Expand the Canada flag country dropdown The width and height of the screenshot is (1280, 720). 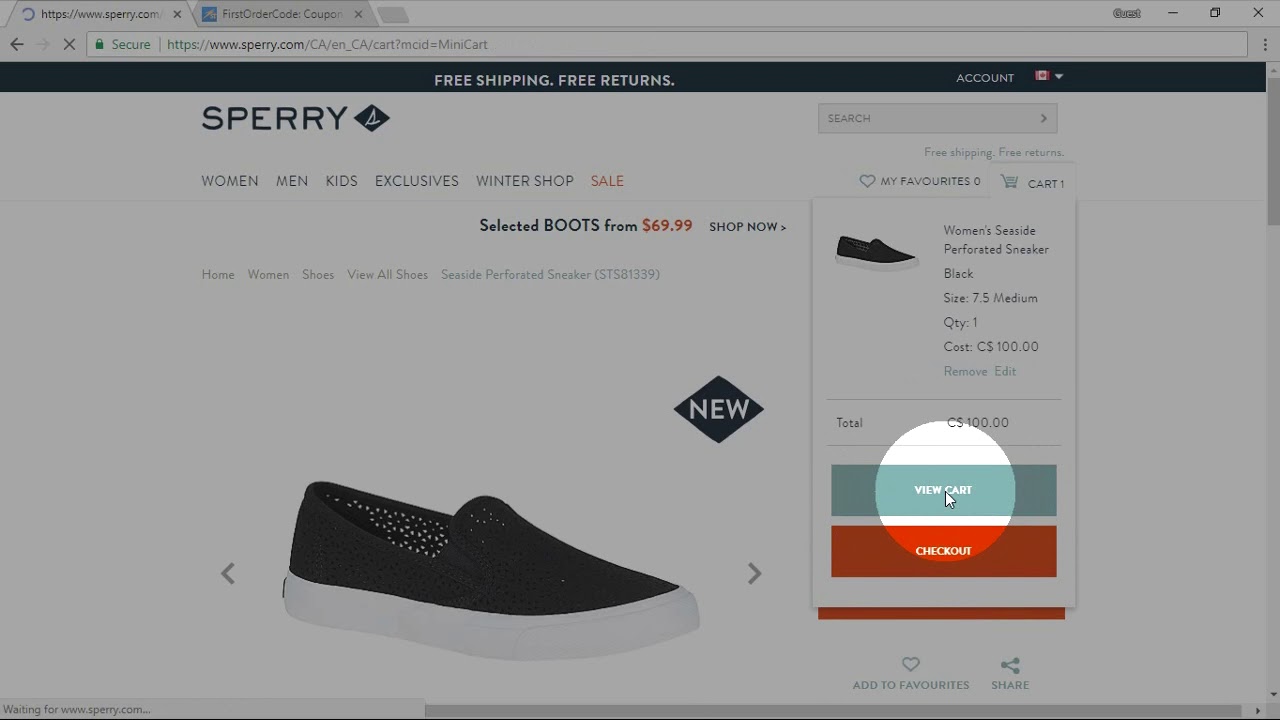1049,76
